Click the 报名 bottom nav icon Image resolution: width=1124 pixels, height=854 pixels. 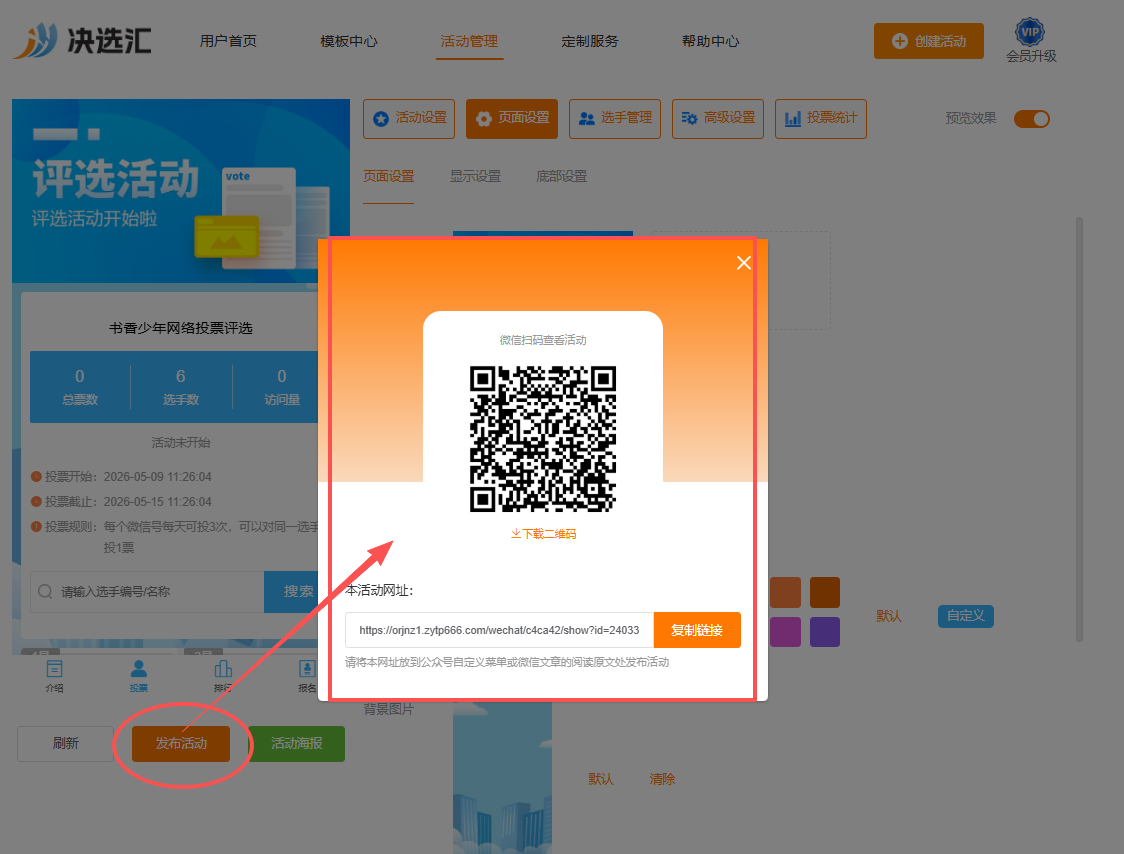307,676
